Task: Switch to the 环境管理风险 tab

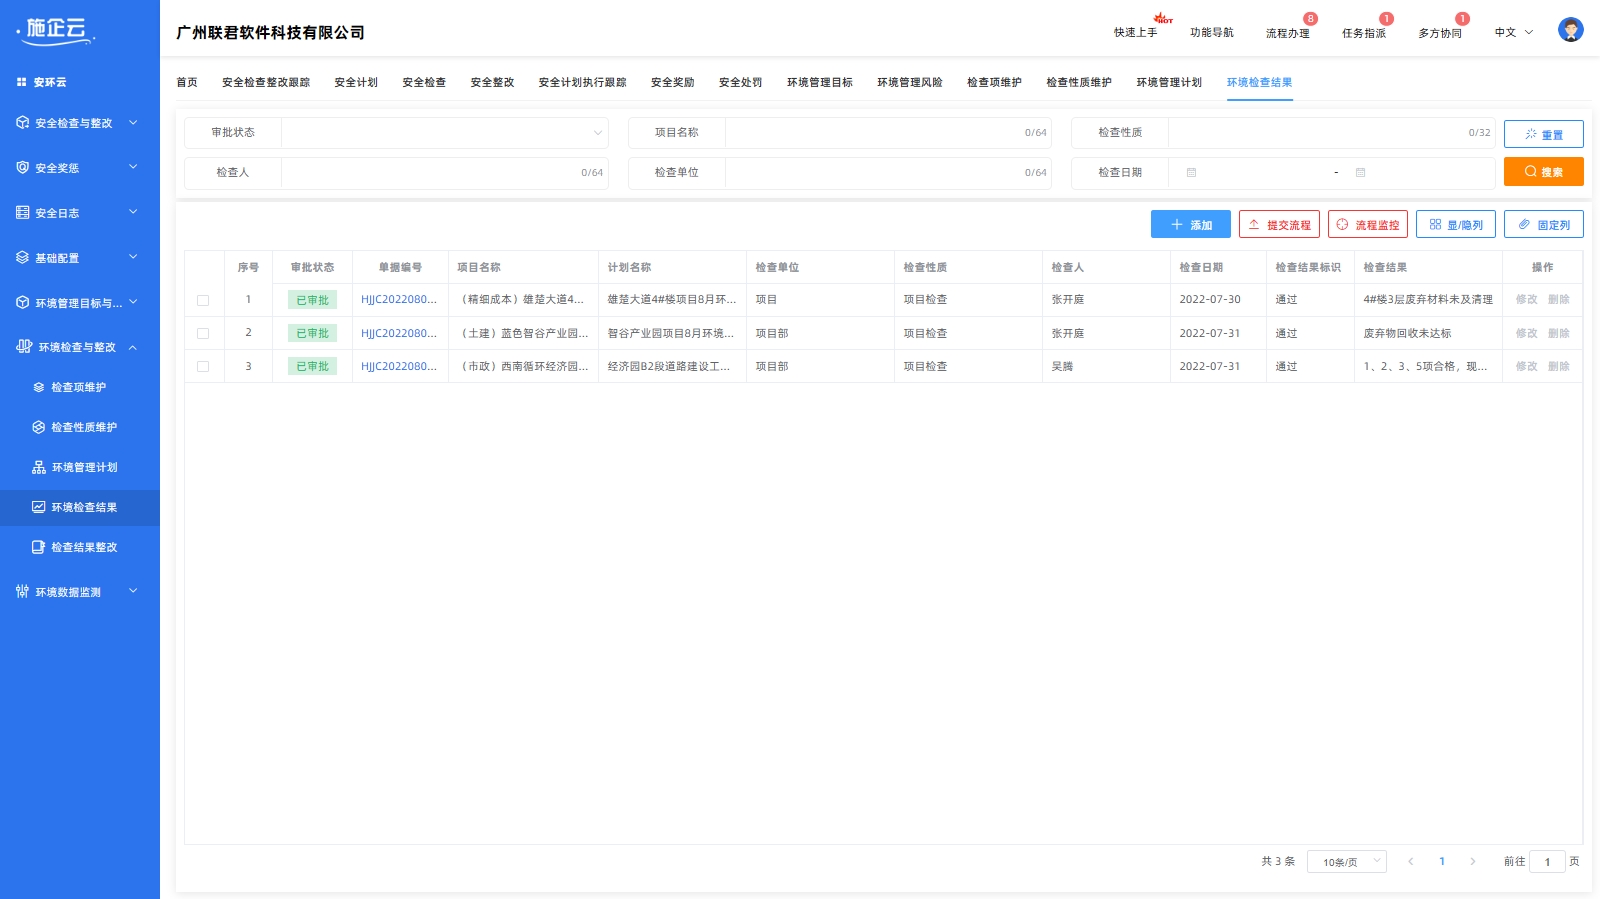Action: point(910,82)
